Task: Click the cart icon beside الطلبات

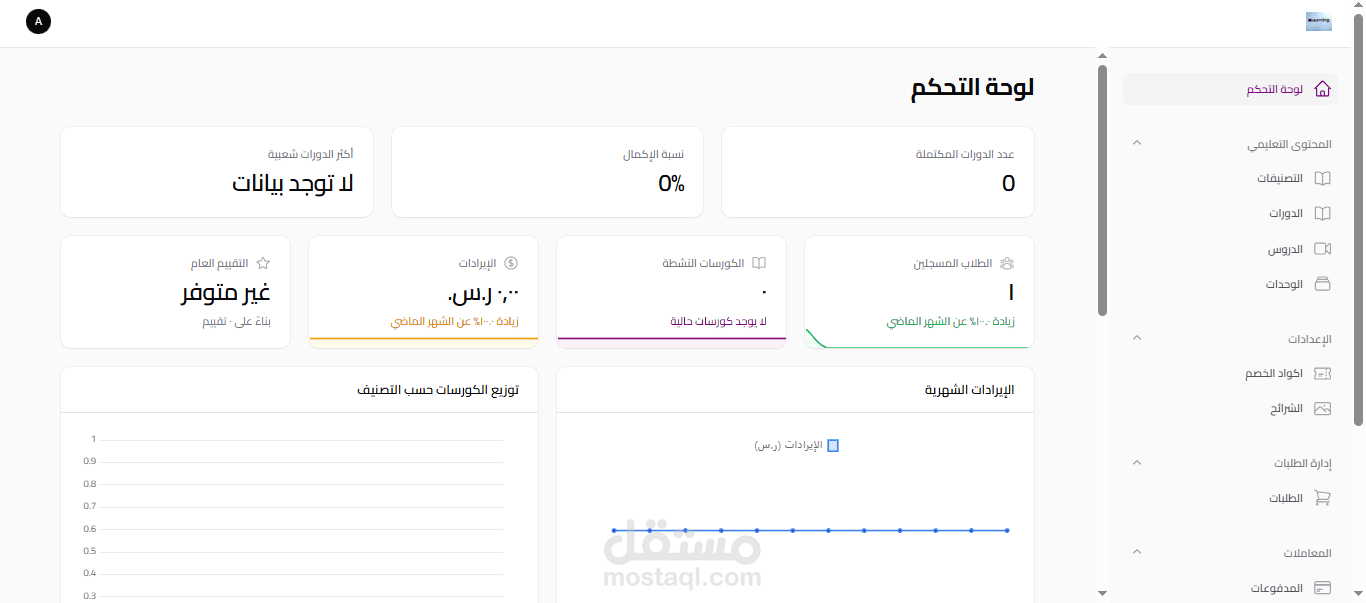Action: click(1322, 497)
